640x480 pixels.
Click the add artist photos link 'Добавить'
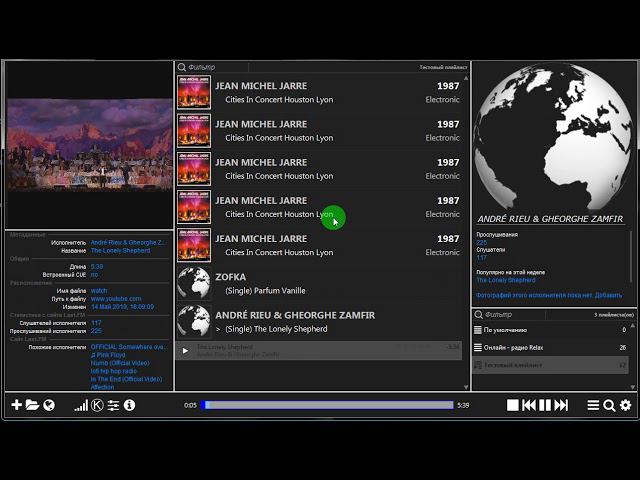[608, 295]
